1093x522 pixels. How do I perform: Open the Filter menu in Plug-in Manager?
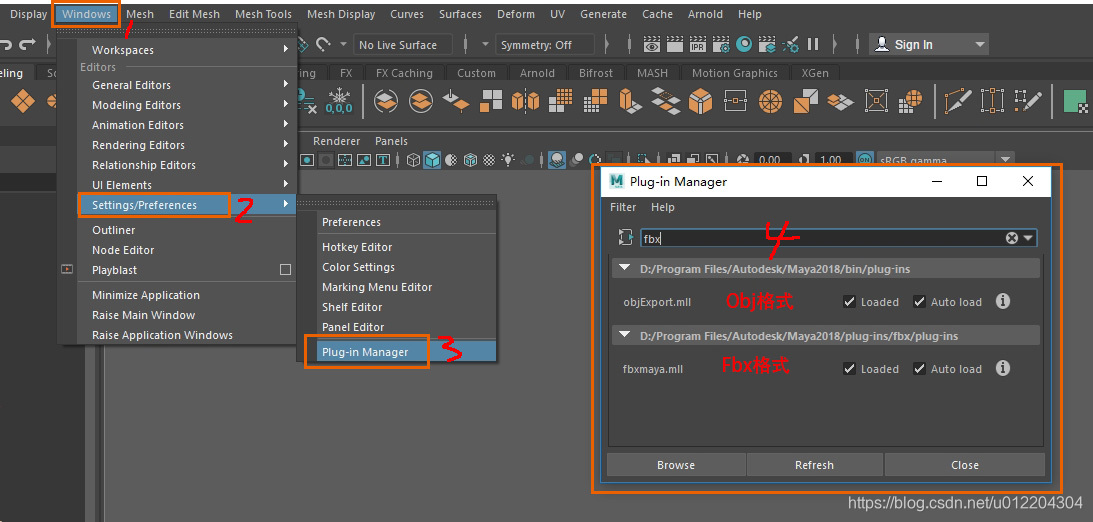(622, 207)
